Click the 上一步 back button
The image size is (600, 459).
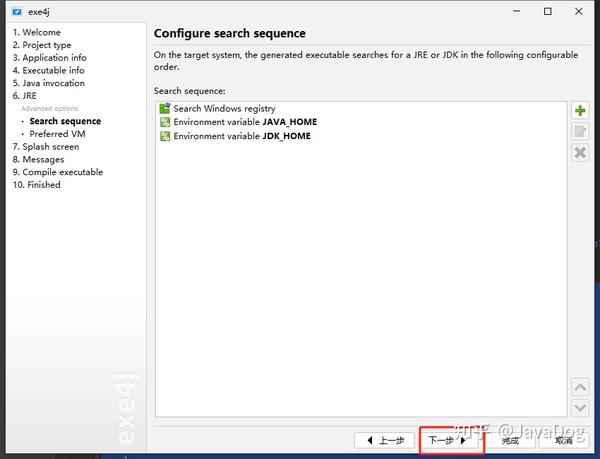coord(385,440)
